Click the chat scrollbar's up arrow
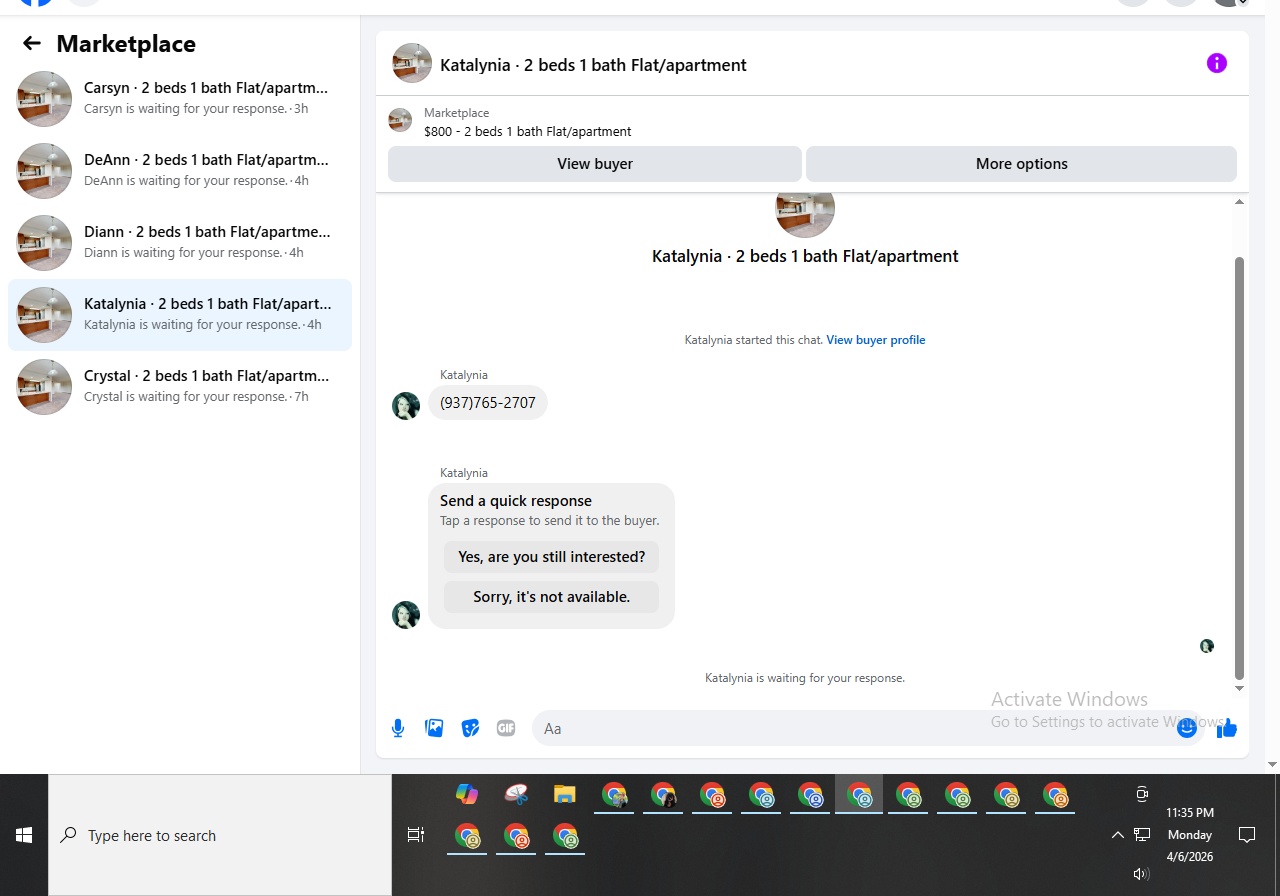 click(x=1239, y=202)
